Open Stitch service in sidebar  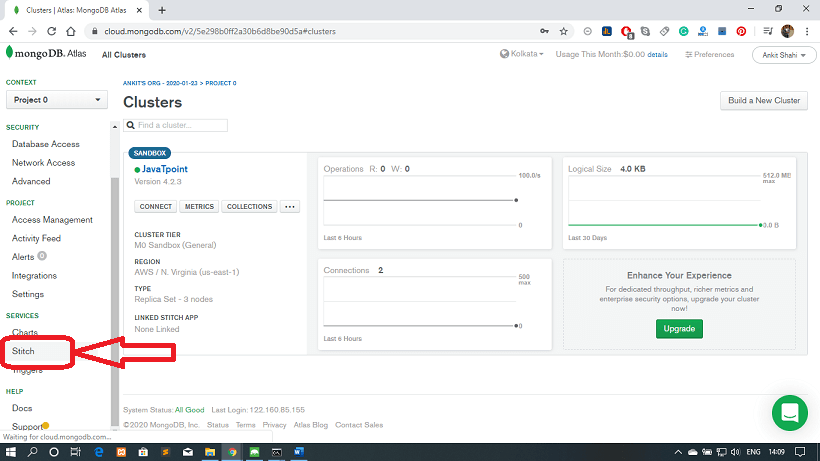click(x=23, y=351)
